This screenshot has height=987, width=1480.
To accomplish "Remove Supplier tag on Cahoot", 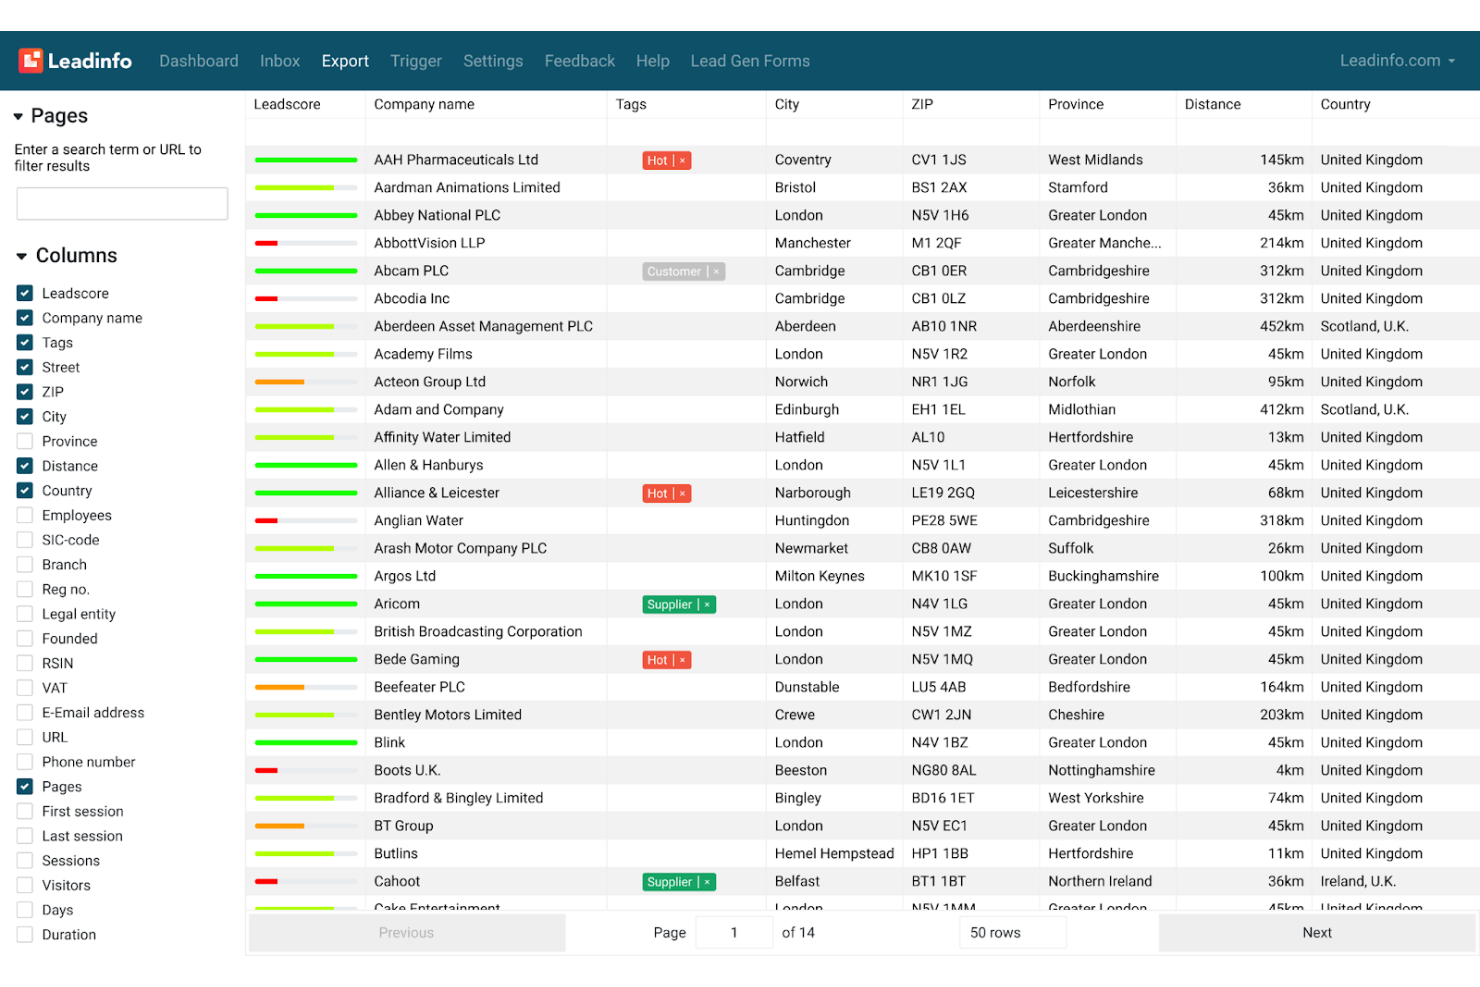I will pyautogui.click(x=707, y=882).
